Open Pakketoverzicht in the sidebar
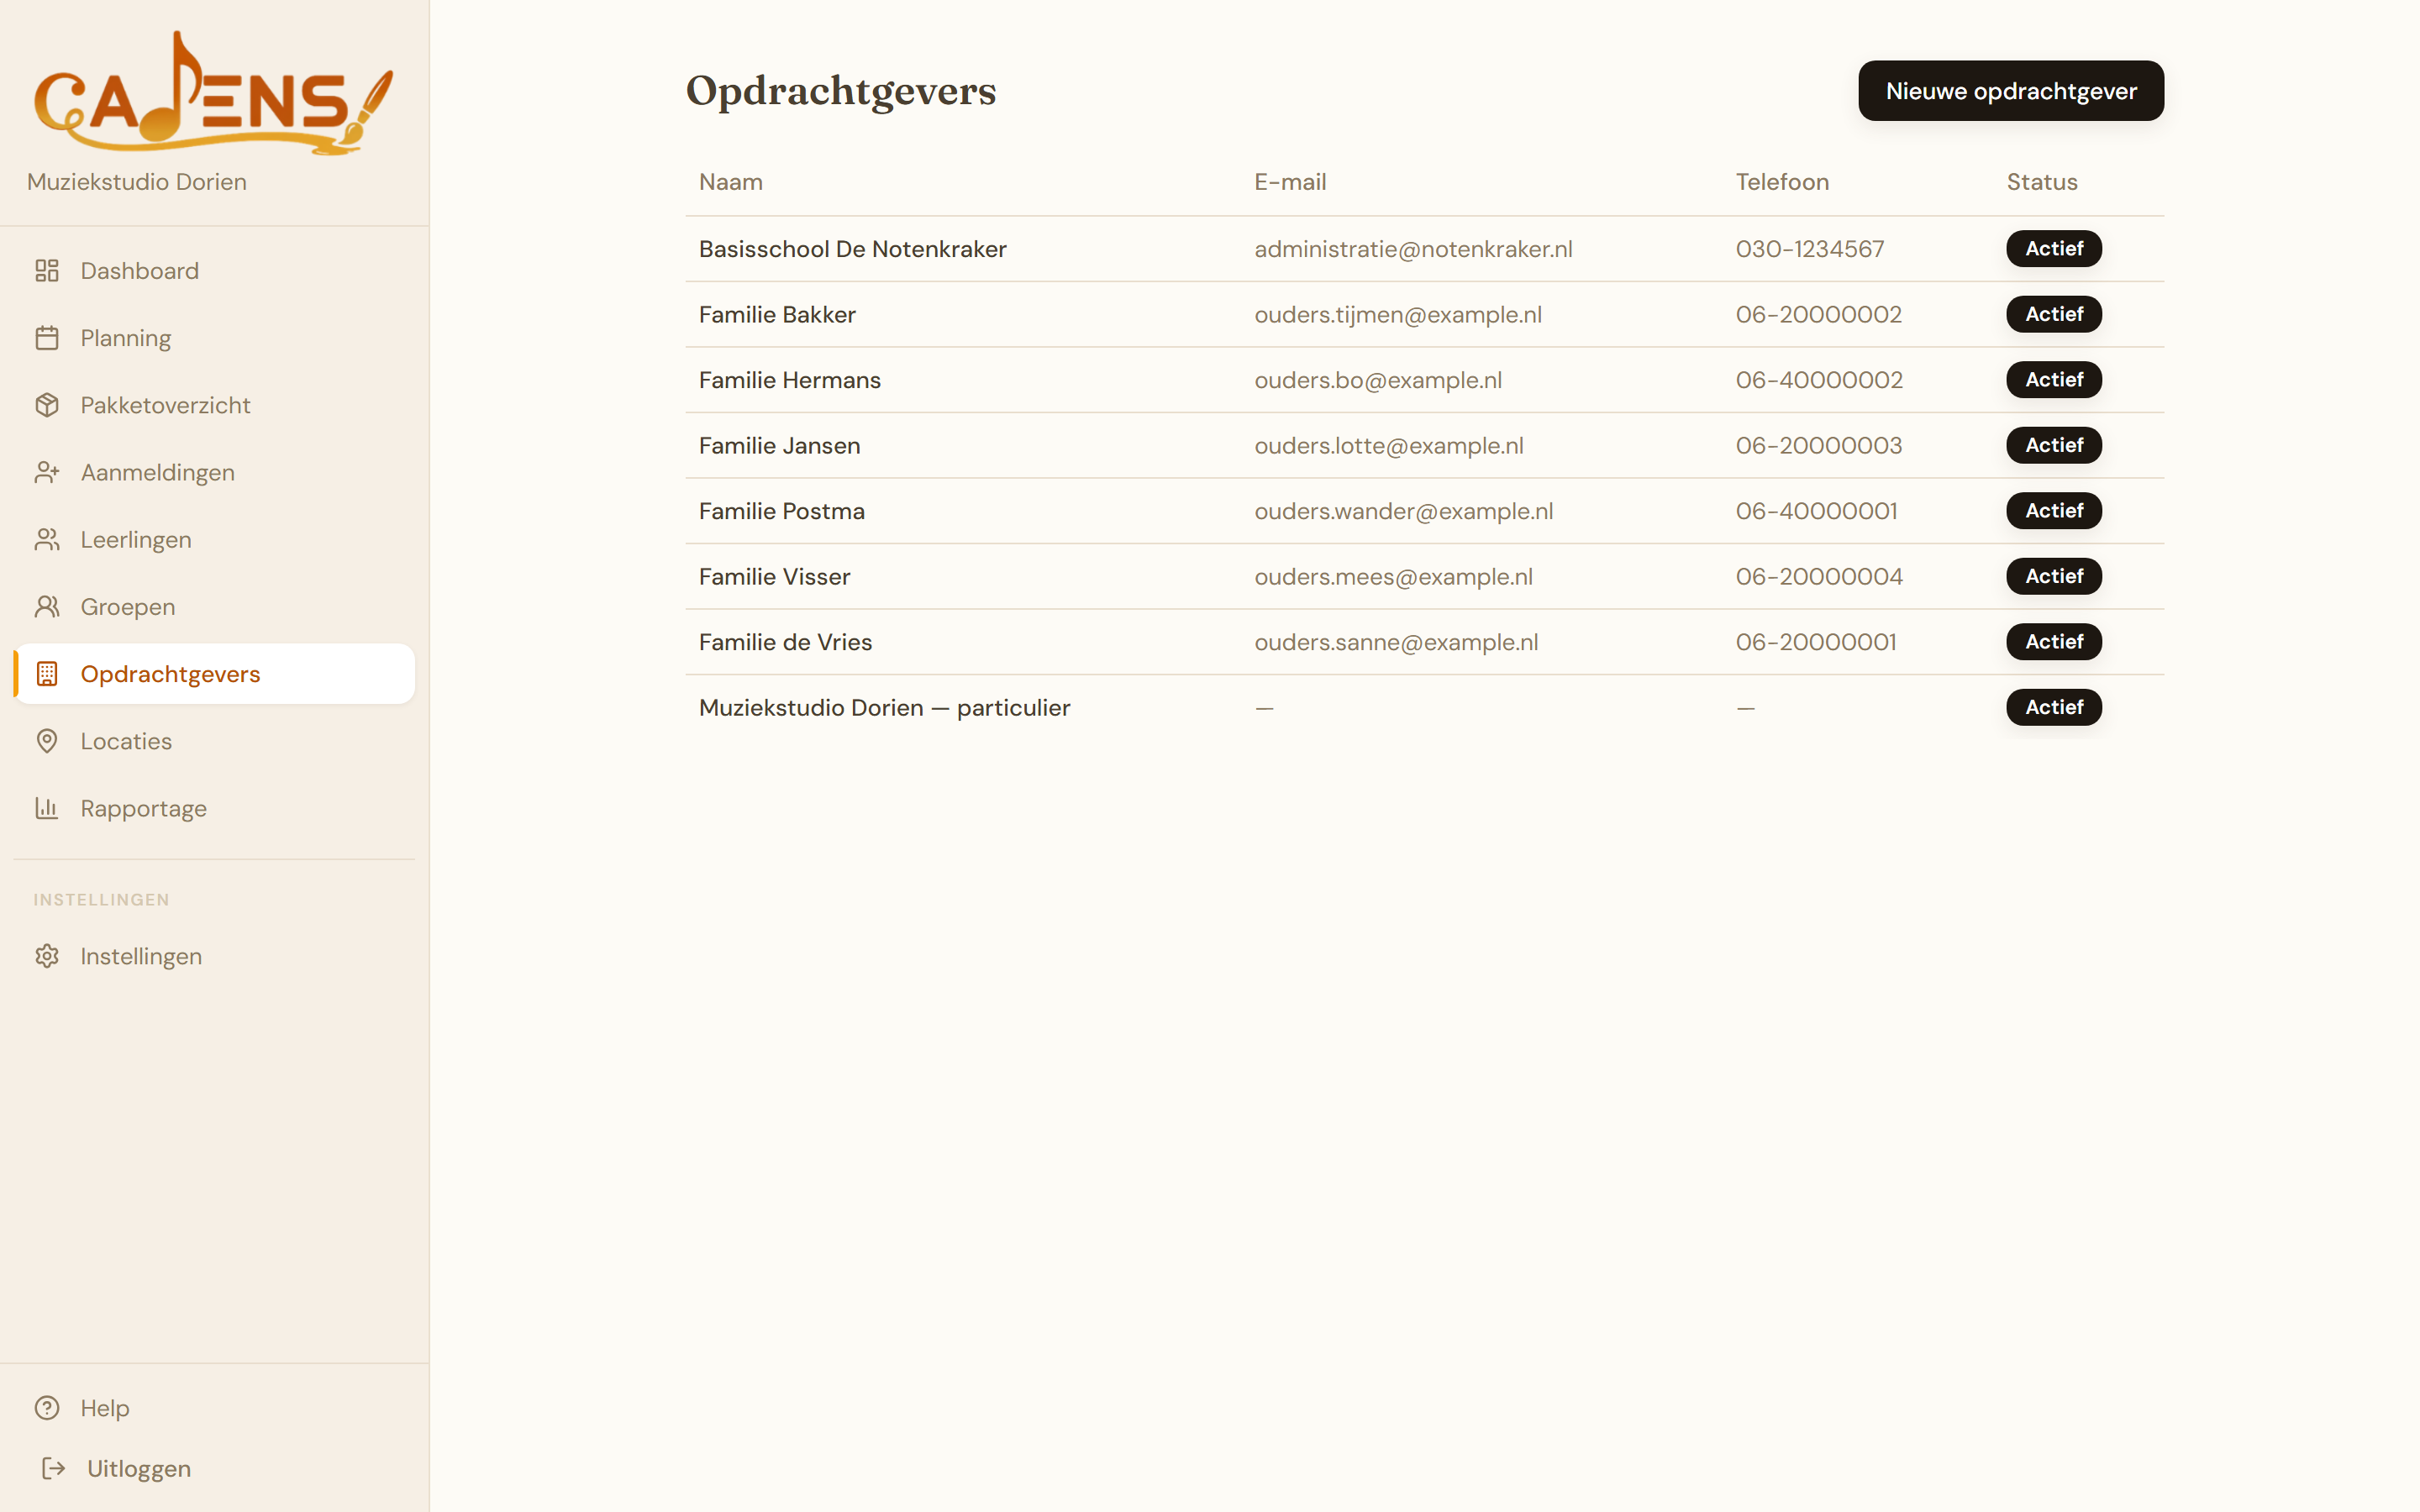 tap(214, 405)
